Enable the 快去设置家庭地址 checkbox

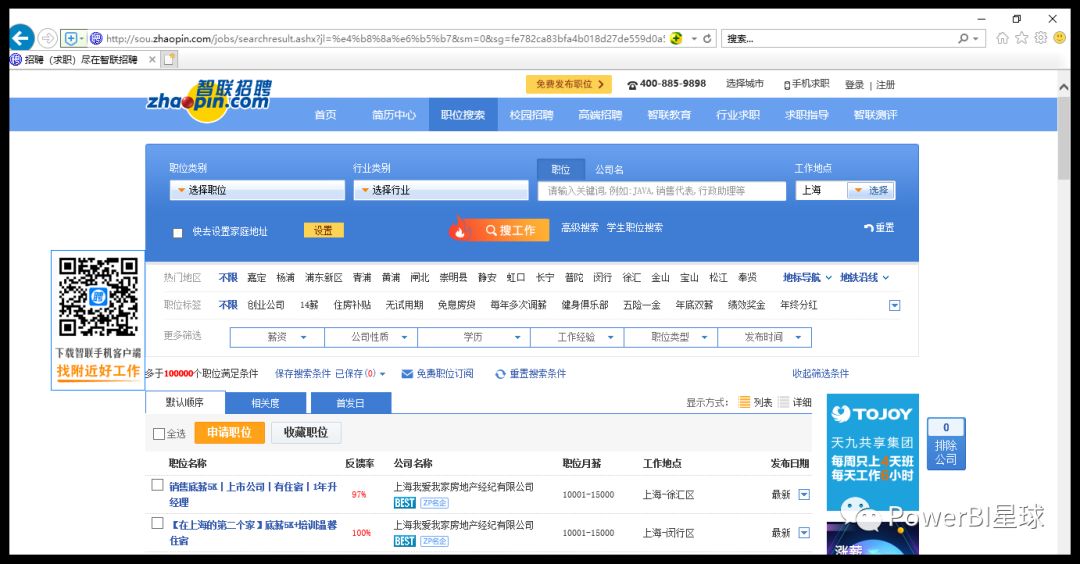(178, 233)
